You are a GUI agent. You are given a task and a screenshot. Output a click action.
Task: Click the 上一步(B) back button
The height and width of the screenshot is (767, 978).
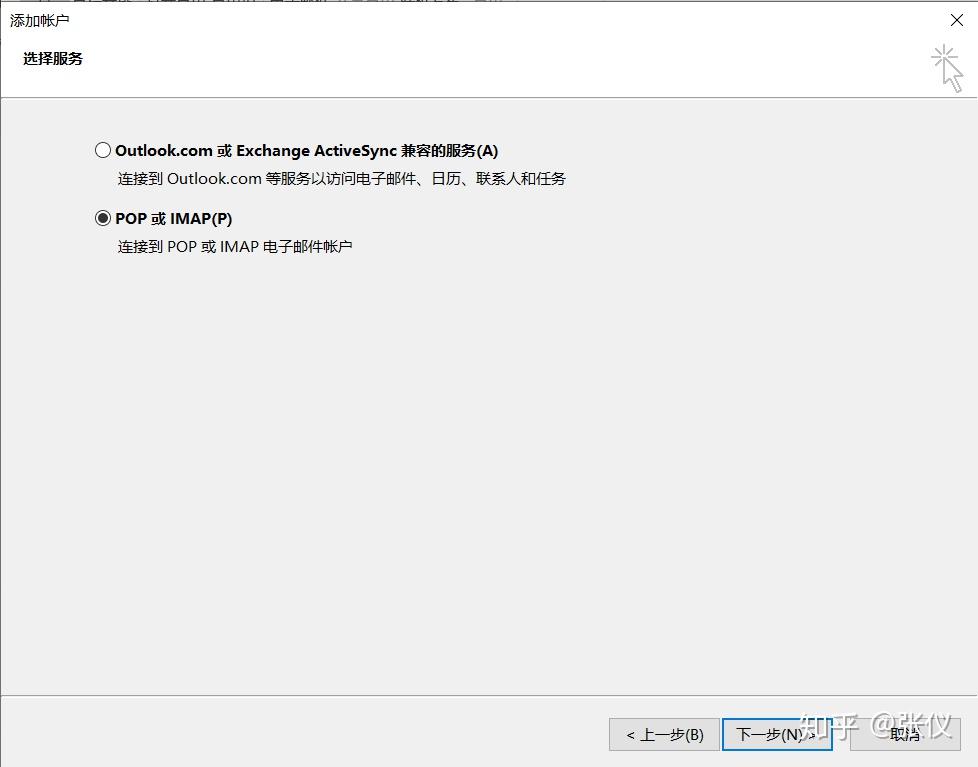(664, 735)
